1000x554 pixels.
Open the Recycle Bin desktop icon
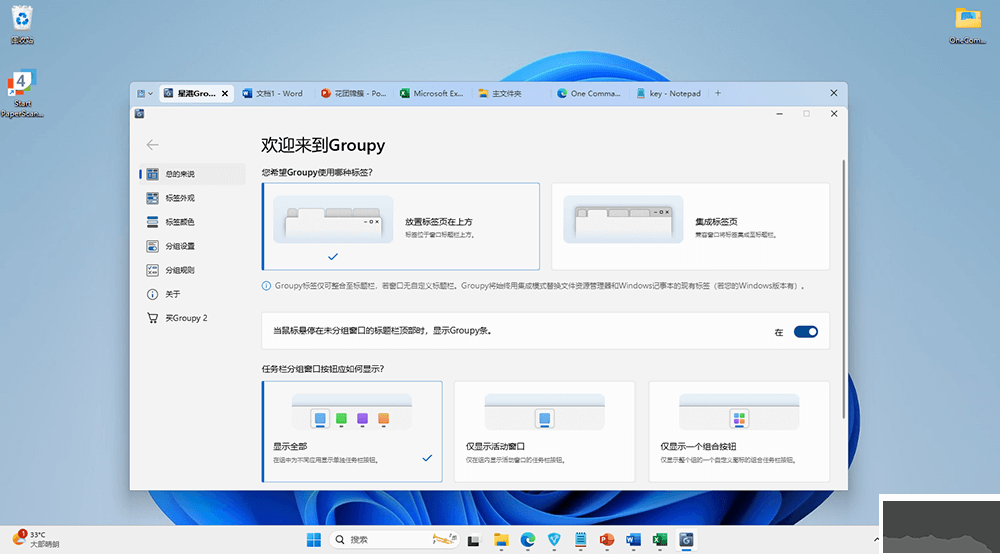tap(22, 26)
